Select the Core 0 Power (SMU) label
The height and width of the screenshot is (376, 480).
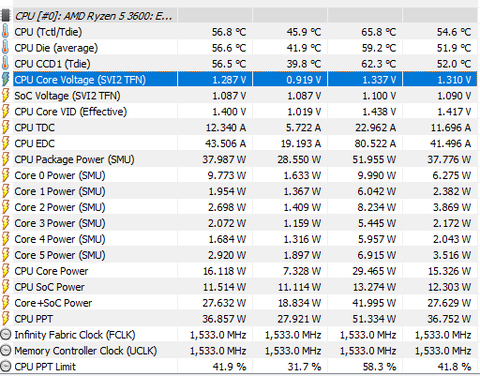click(x=60, y=176)
